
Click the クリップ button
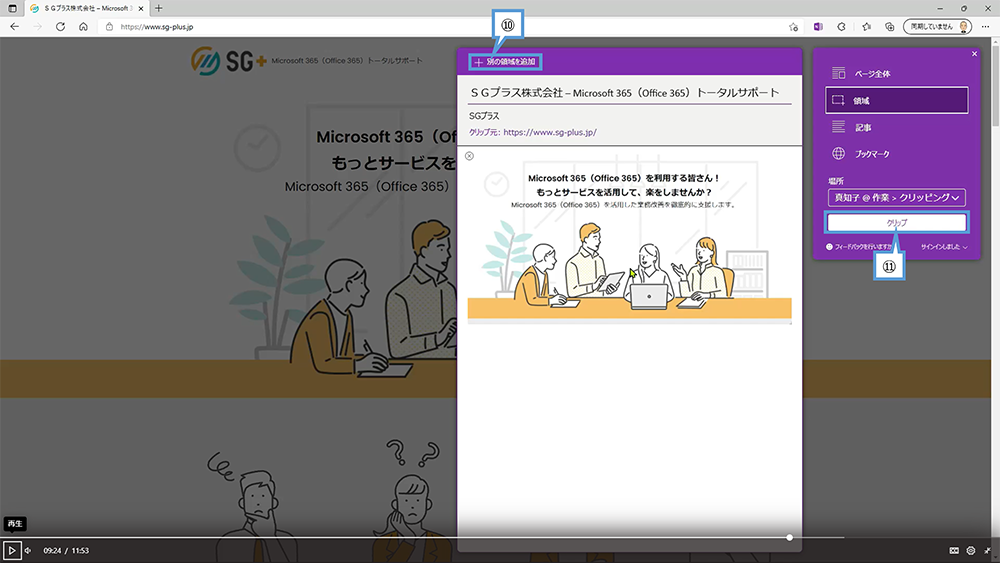[x=897, y=223]
